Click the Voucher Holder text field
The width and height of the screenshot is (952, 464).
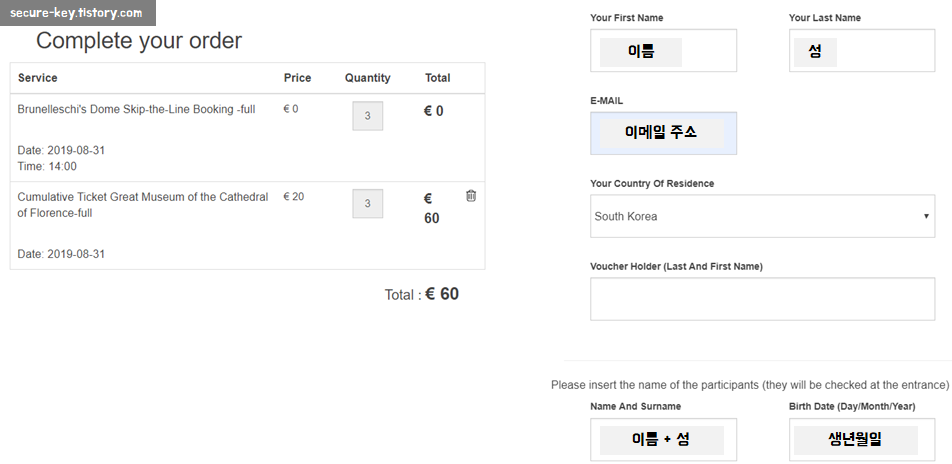pos(762,299)
